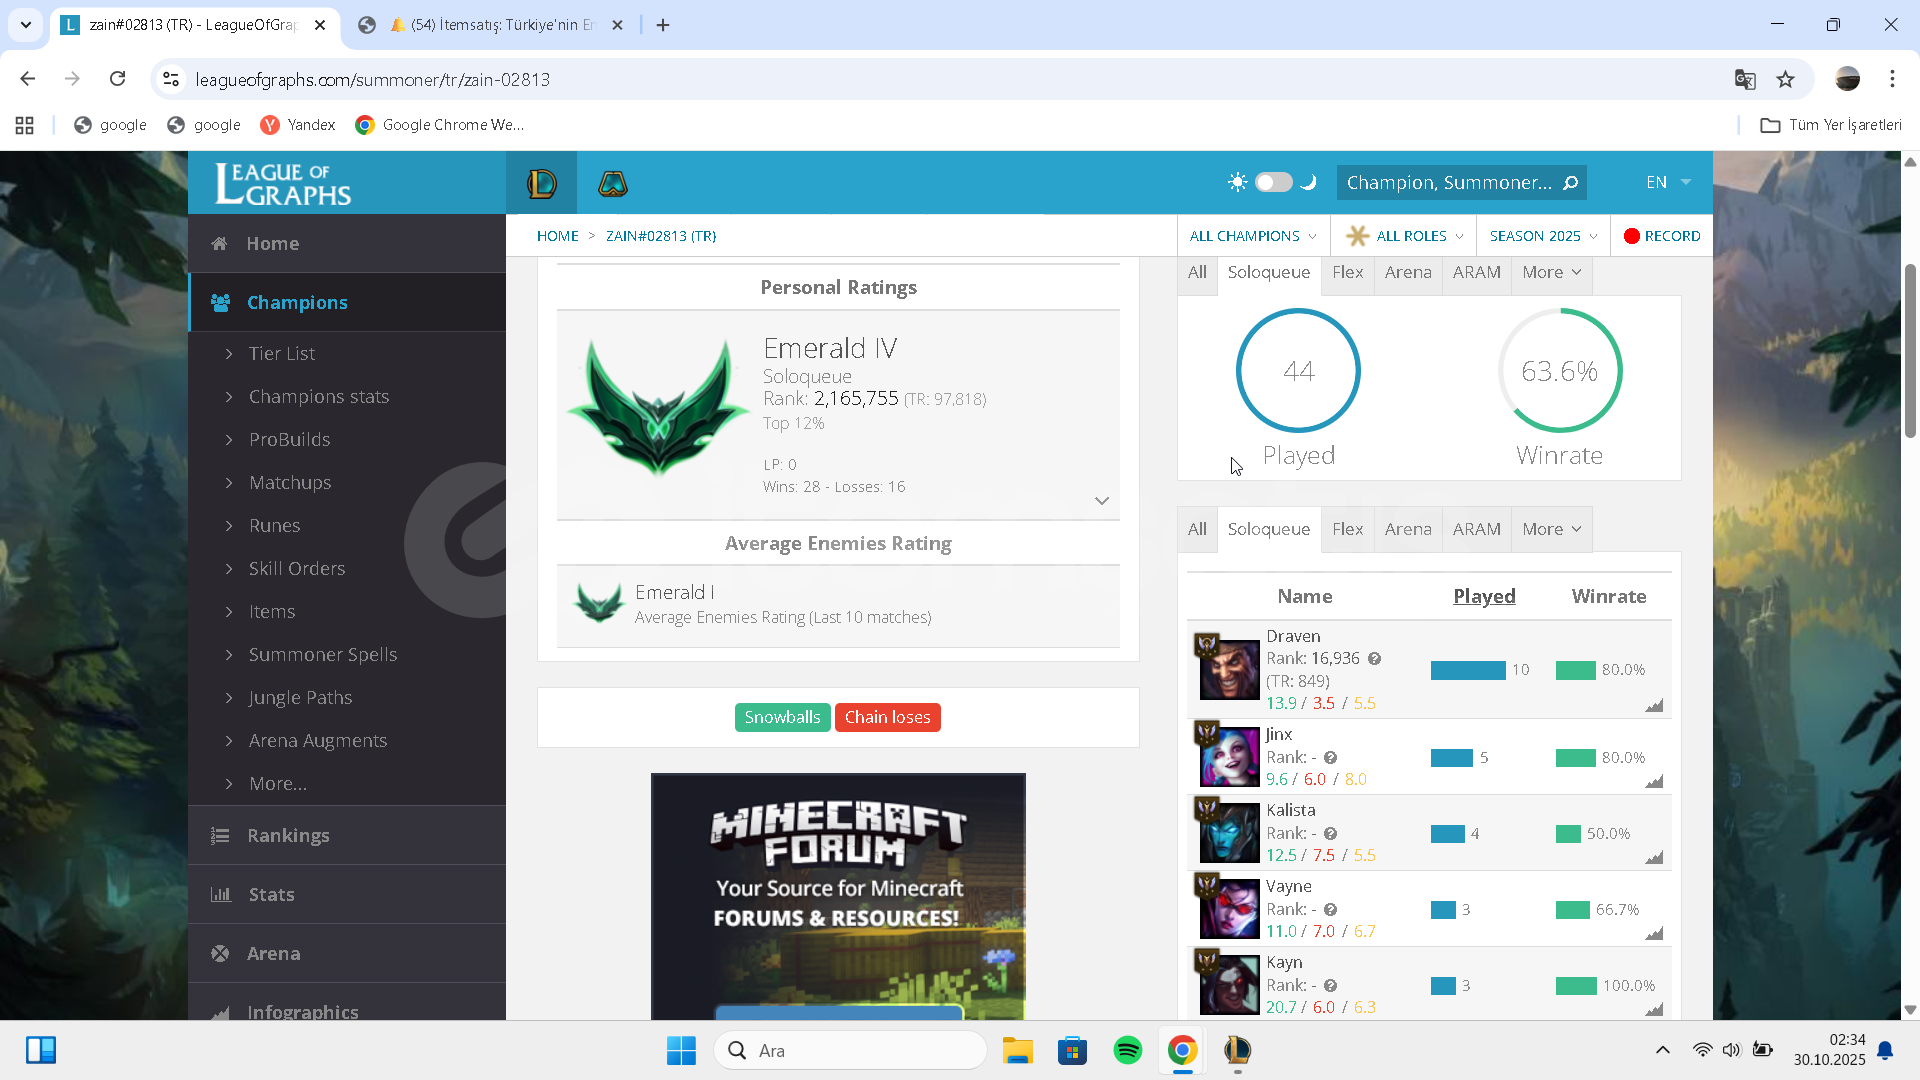
Task: Bookmark this page with the star icon
Action: click(x=1785, y=80)
